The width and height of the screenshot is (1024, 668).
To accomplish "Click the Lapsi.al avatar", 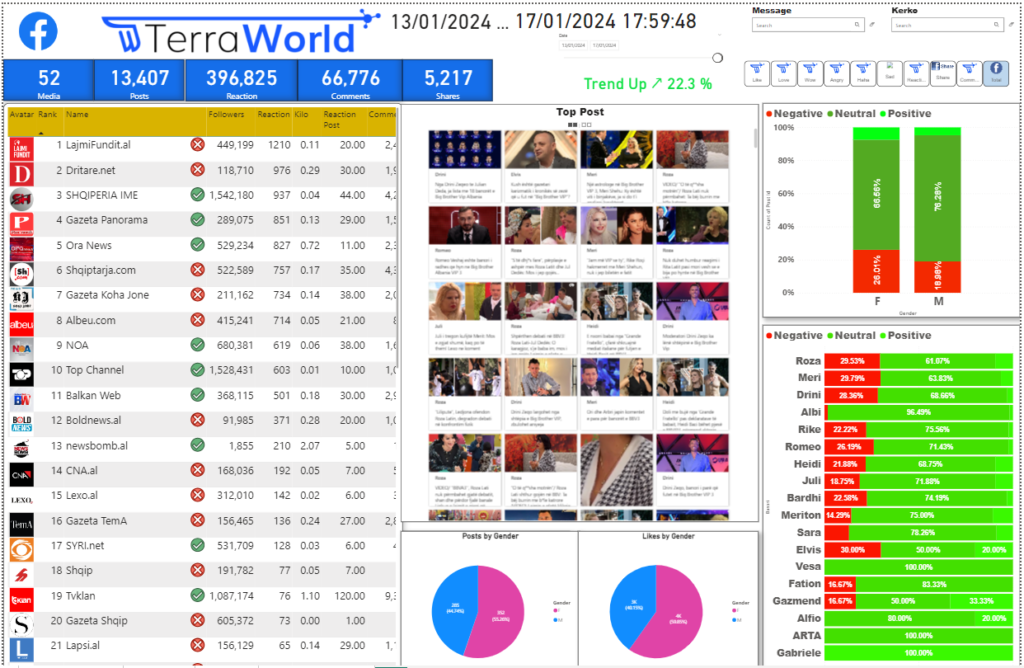I will pyautogui.click(x=22, y=649).
